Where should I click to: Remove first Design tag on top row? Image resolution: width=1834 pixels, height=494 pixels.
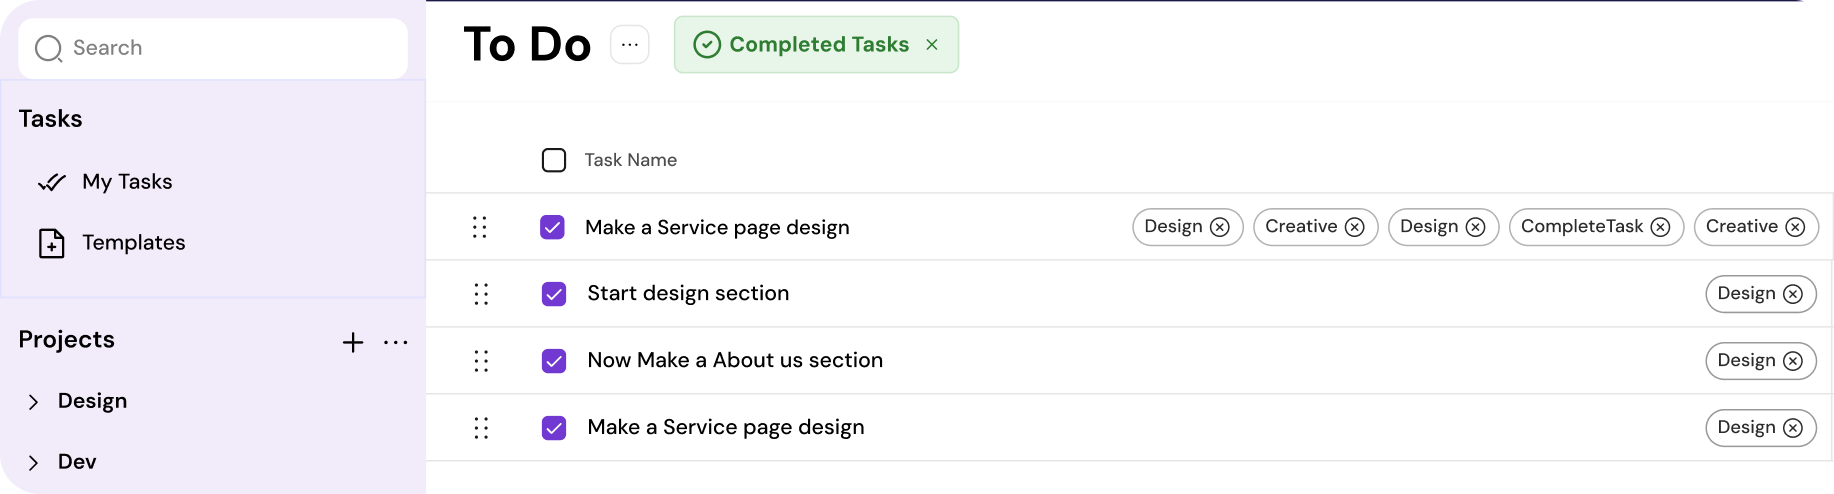(x=1220, y=227)
